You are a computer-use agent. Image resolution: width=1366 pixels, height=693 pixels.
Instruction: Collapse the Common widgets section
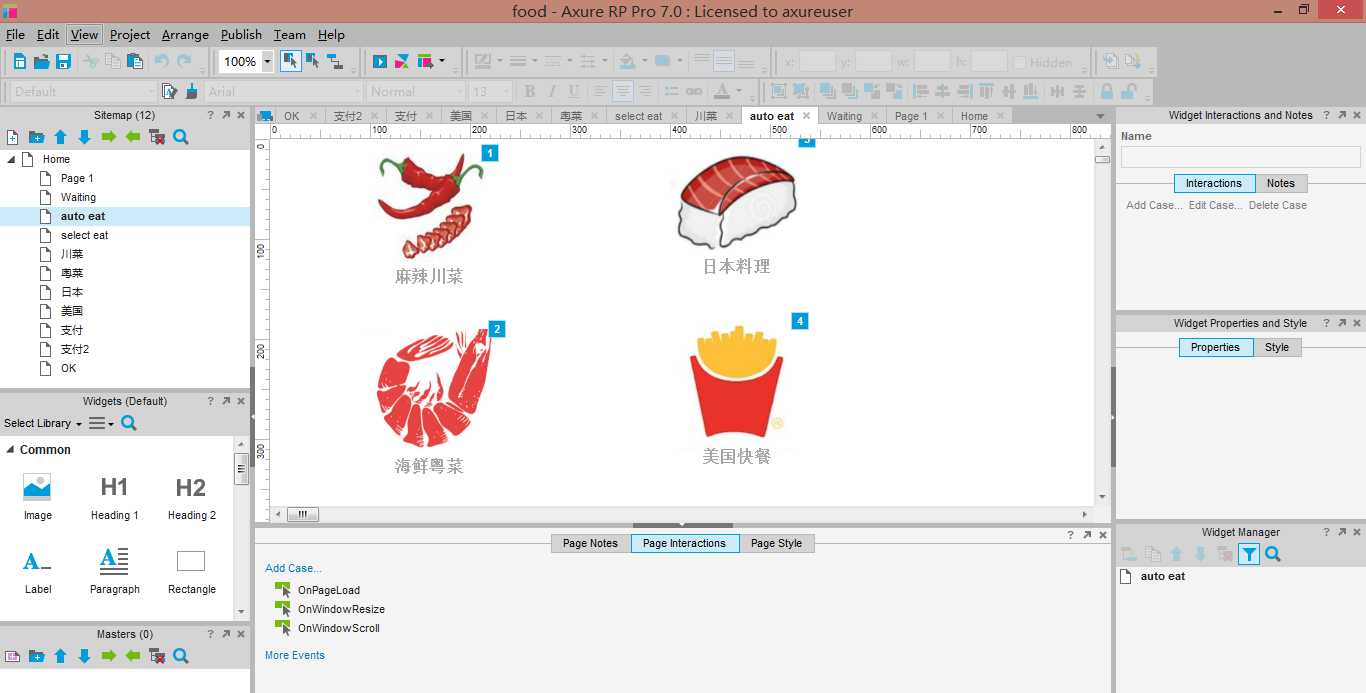(10, 450)
